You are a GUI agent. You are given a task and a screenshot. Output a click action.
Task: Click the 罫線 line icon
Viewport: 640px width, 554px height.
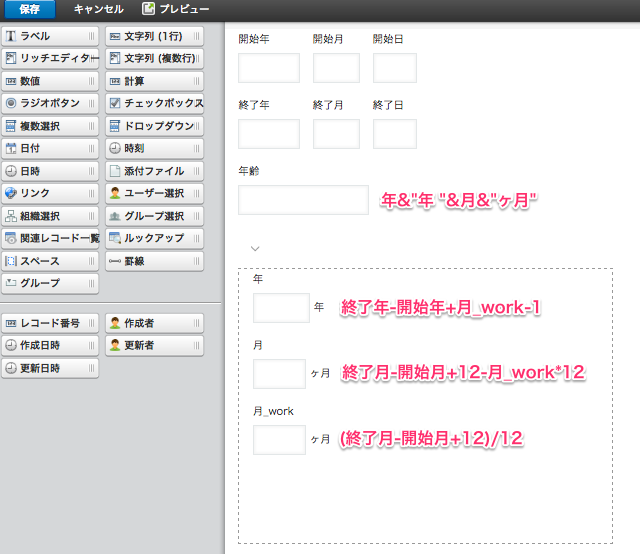click(x=115, y=261)
